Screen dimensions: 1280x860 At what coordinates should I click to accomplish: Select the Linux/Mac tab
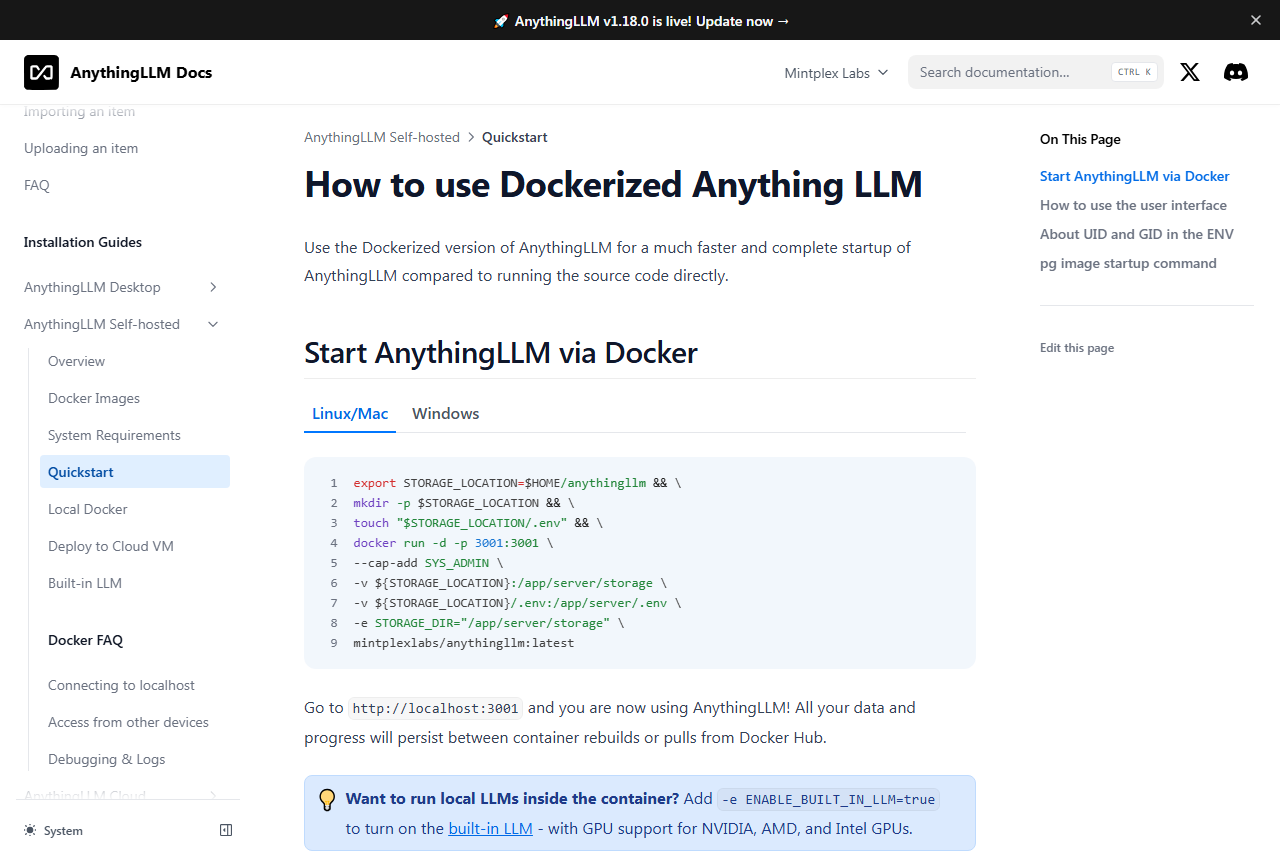350,414
